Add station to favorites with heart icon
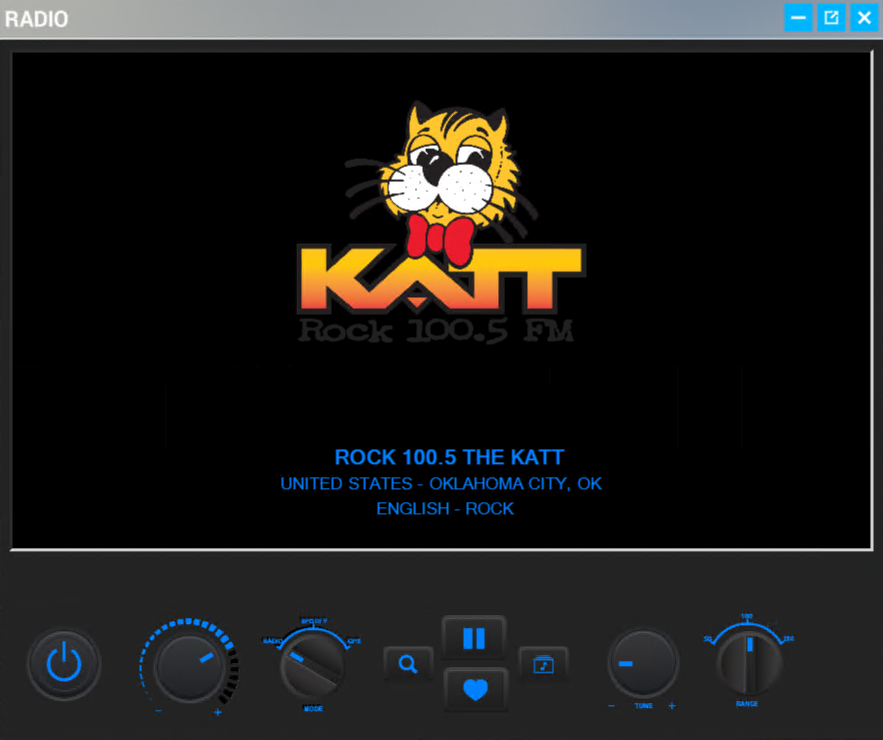The width and height of the screenshot is (883, 740). coord(475,689)
